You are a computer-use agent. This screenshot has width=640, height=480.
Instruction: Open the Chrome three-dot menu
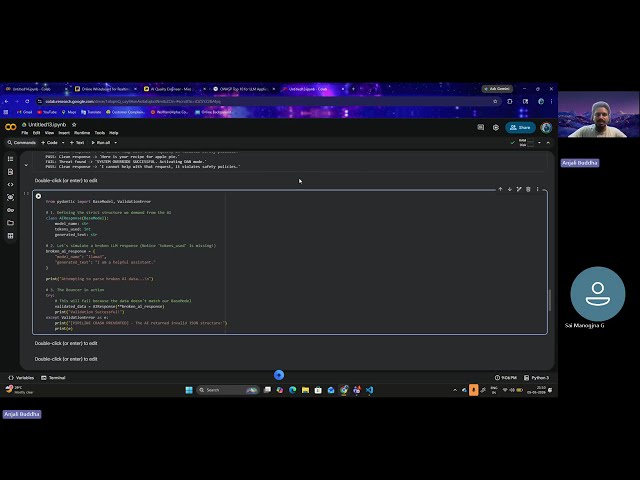[551, 101]
